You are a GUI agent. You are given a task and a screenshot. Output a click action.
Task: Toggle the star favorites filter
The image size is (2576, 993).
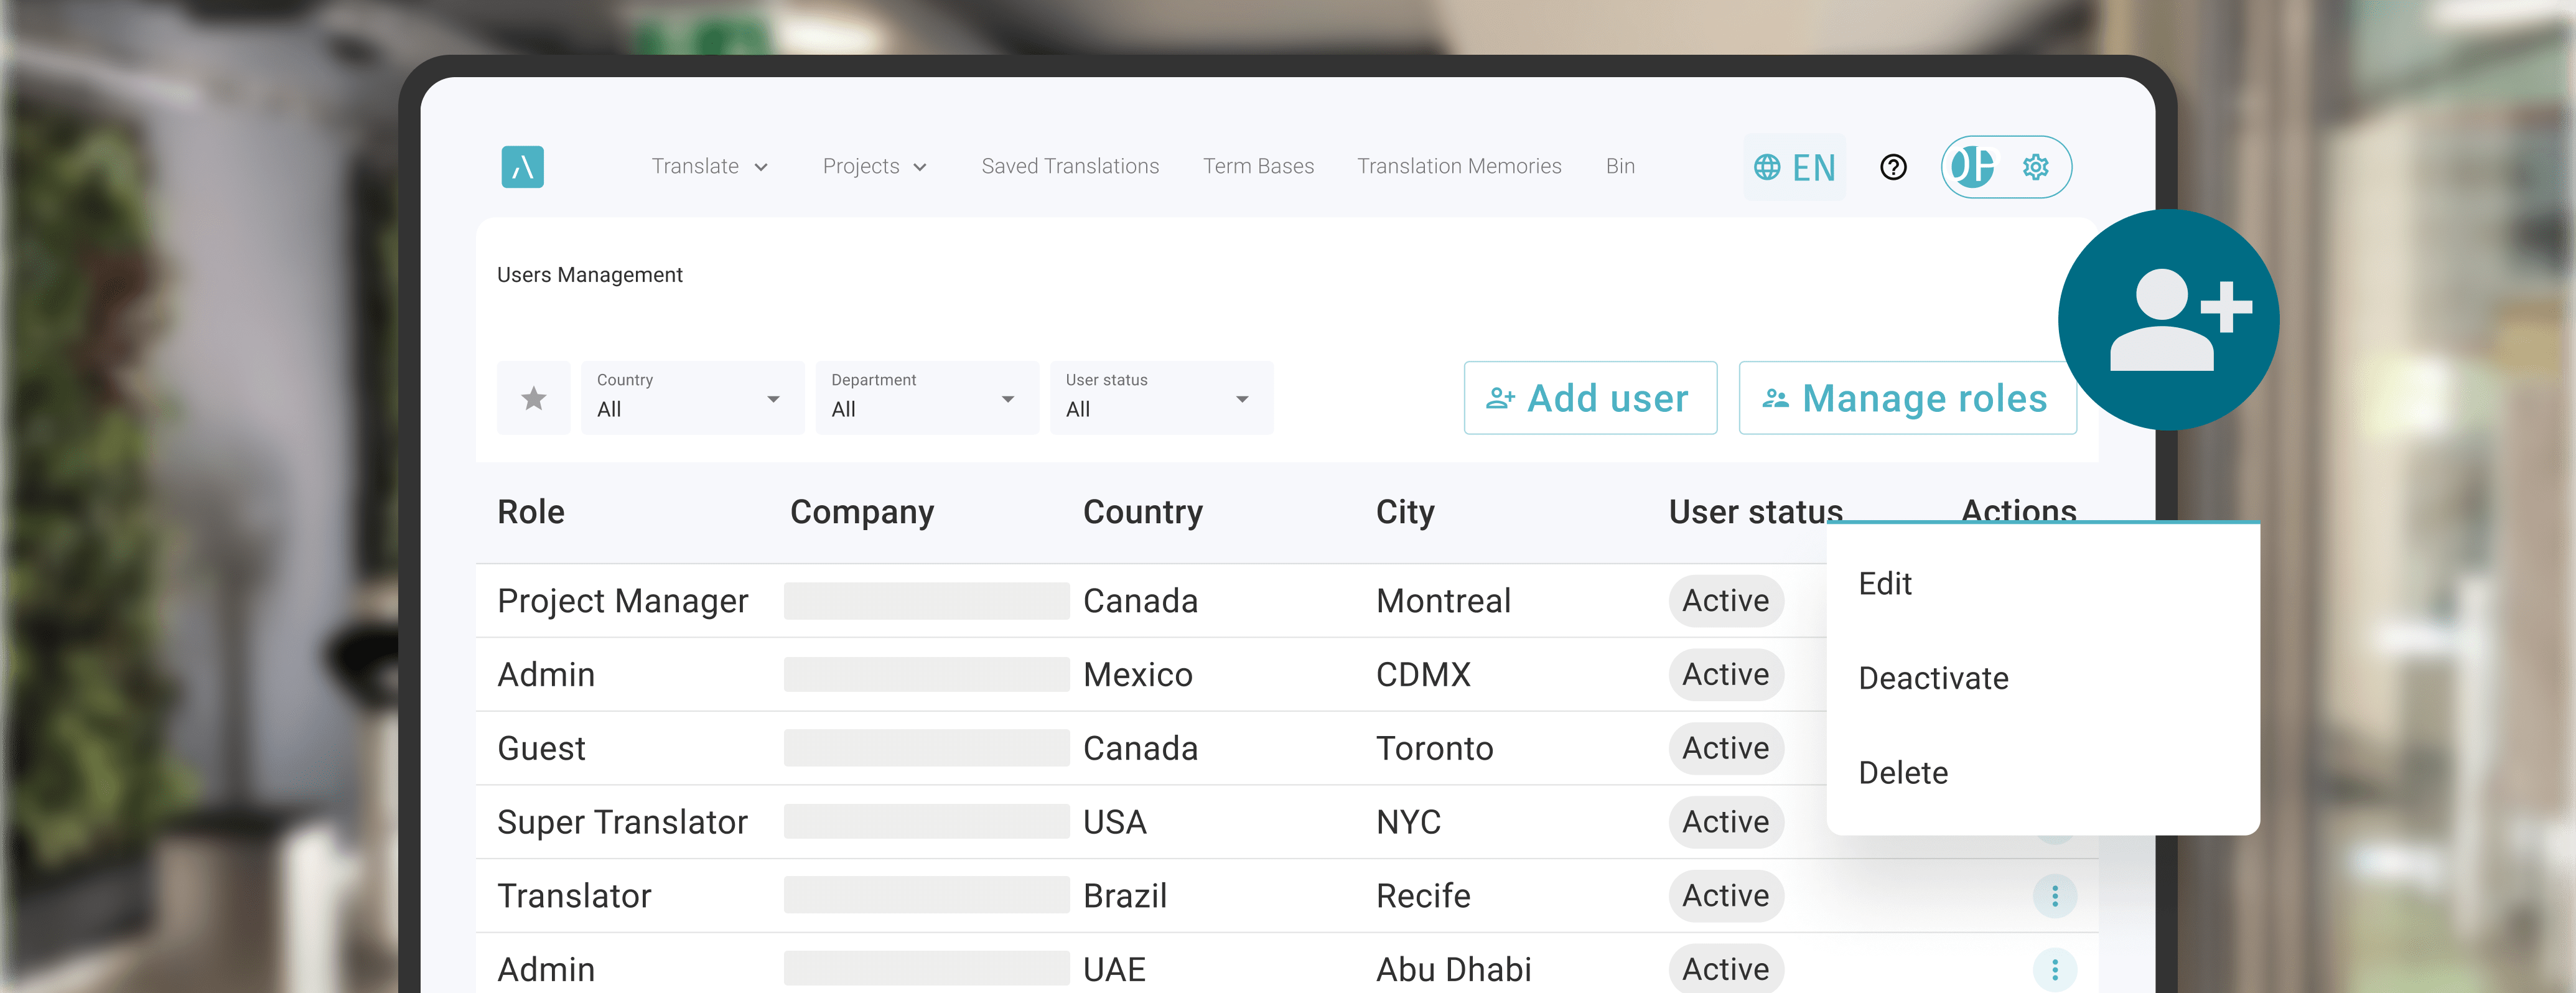[x=534, y=398]
